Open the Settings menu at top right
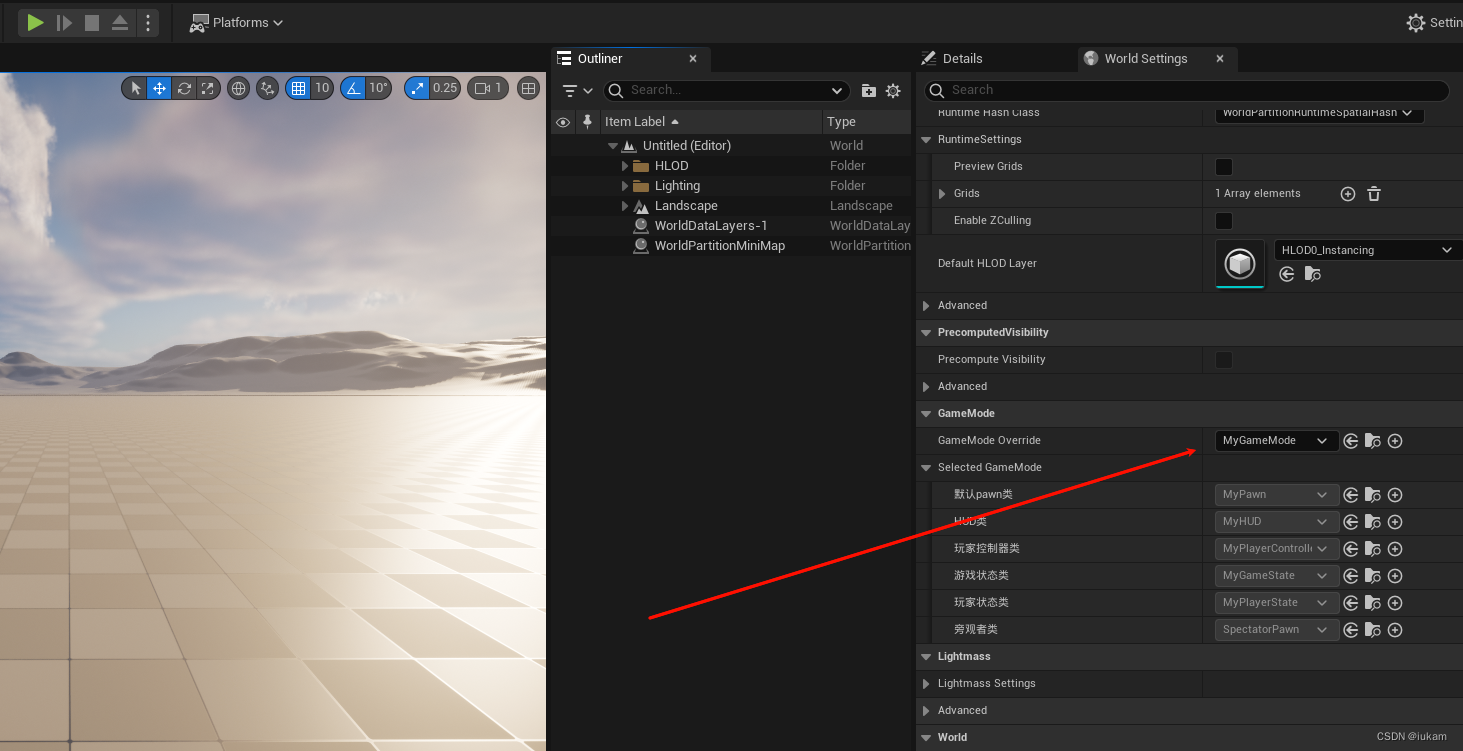Screen dimensions: 1463x751 pyautogui.click(x=1434, y=22)
